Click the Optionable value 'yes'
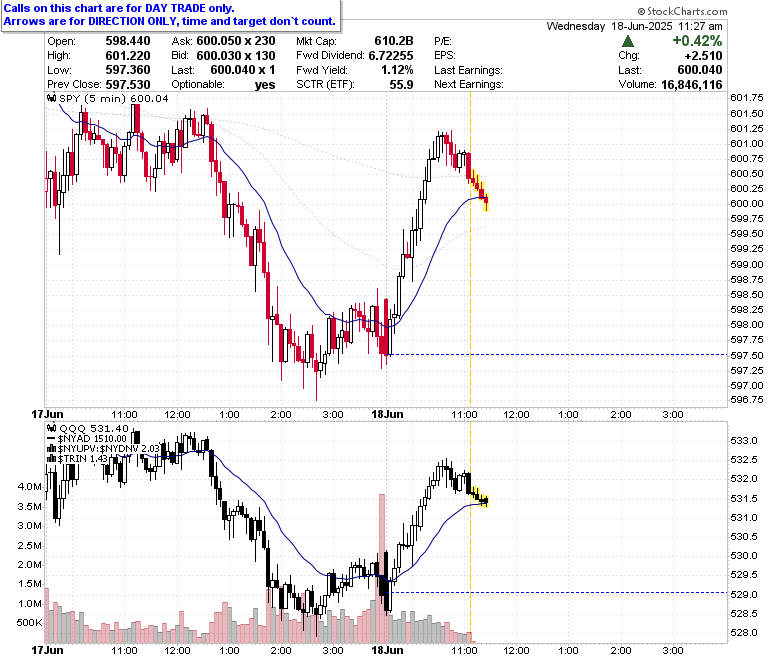The image size is (780, 659). 265,85
